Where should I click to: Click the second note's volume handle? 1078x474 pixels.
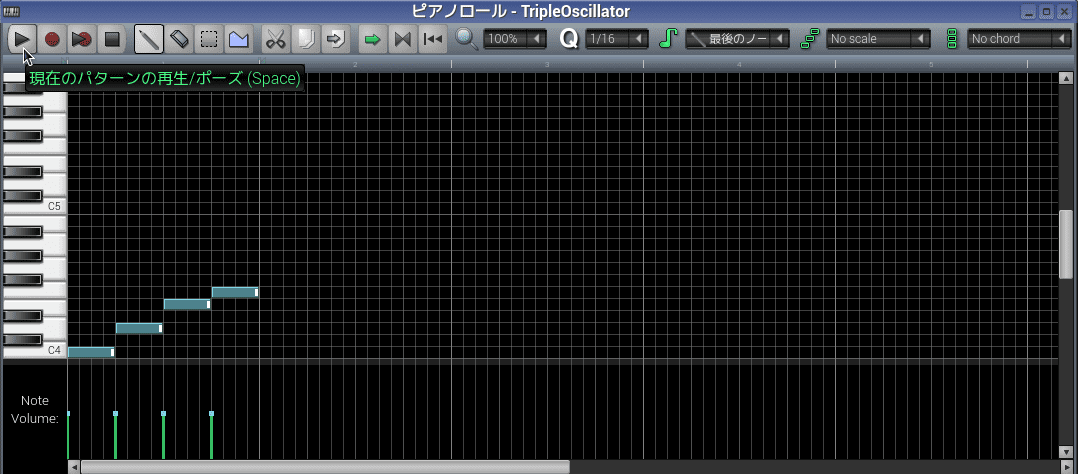(x=116, y=413)
